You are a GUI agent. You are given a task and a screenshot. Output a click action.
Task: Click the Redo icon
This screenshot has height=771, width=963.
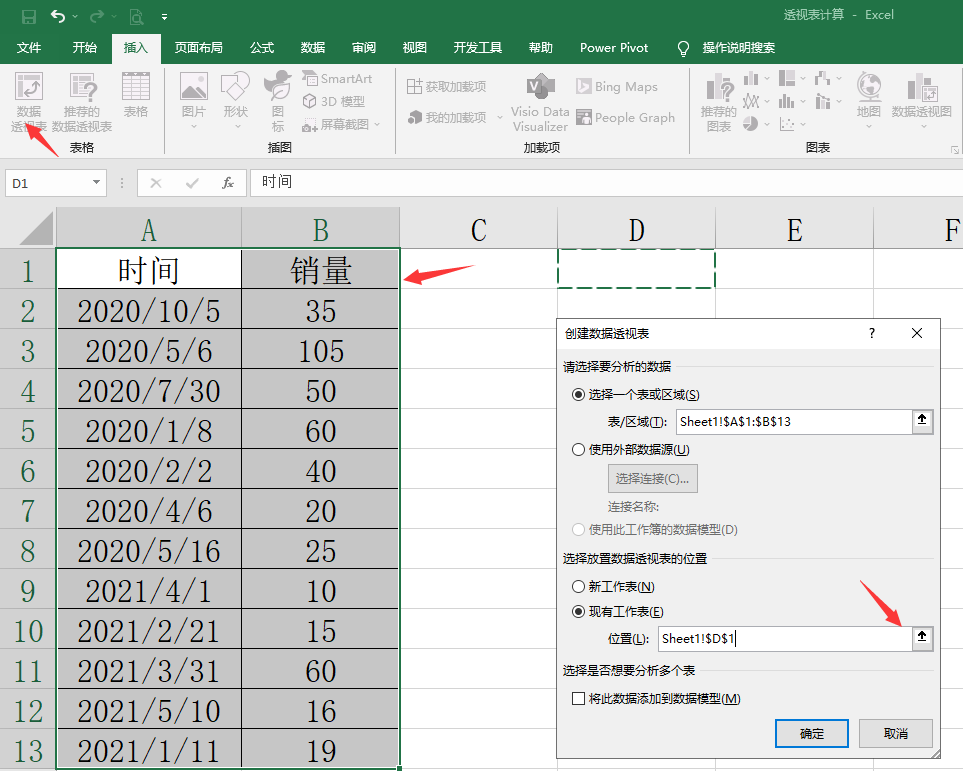tap(96, 17)
